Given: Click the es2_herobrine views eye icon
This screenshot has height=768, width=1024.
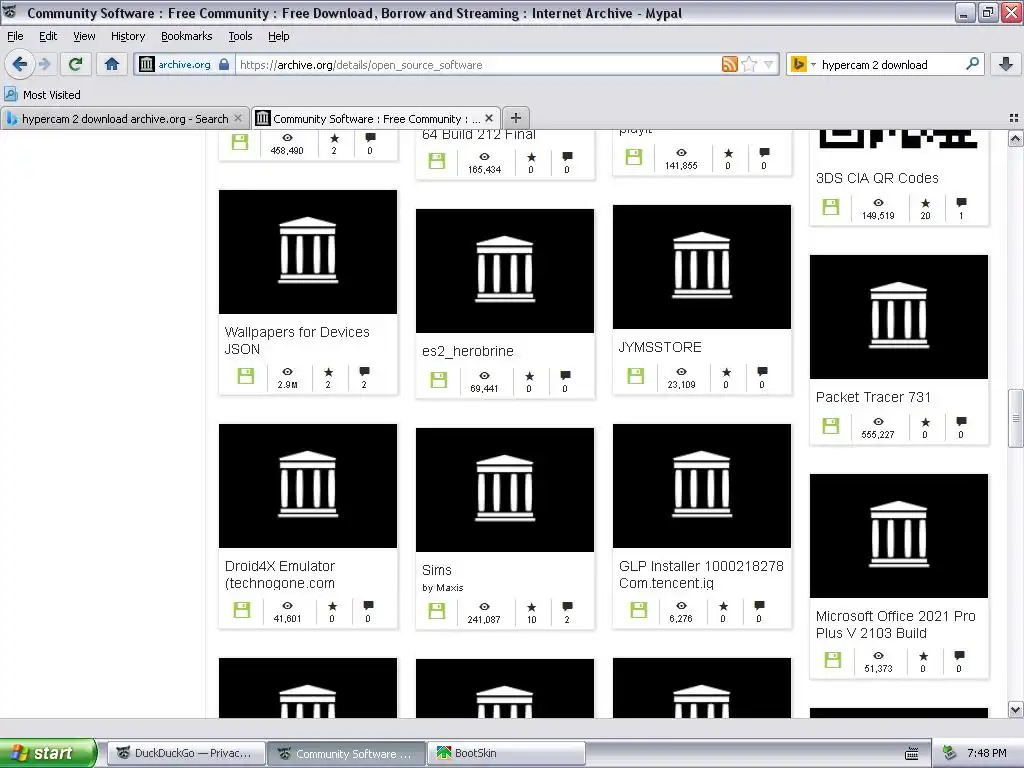Looking at the screenshot, I should pyautogui.click(x=484, y=376).
